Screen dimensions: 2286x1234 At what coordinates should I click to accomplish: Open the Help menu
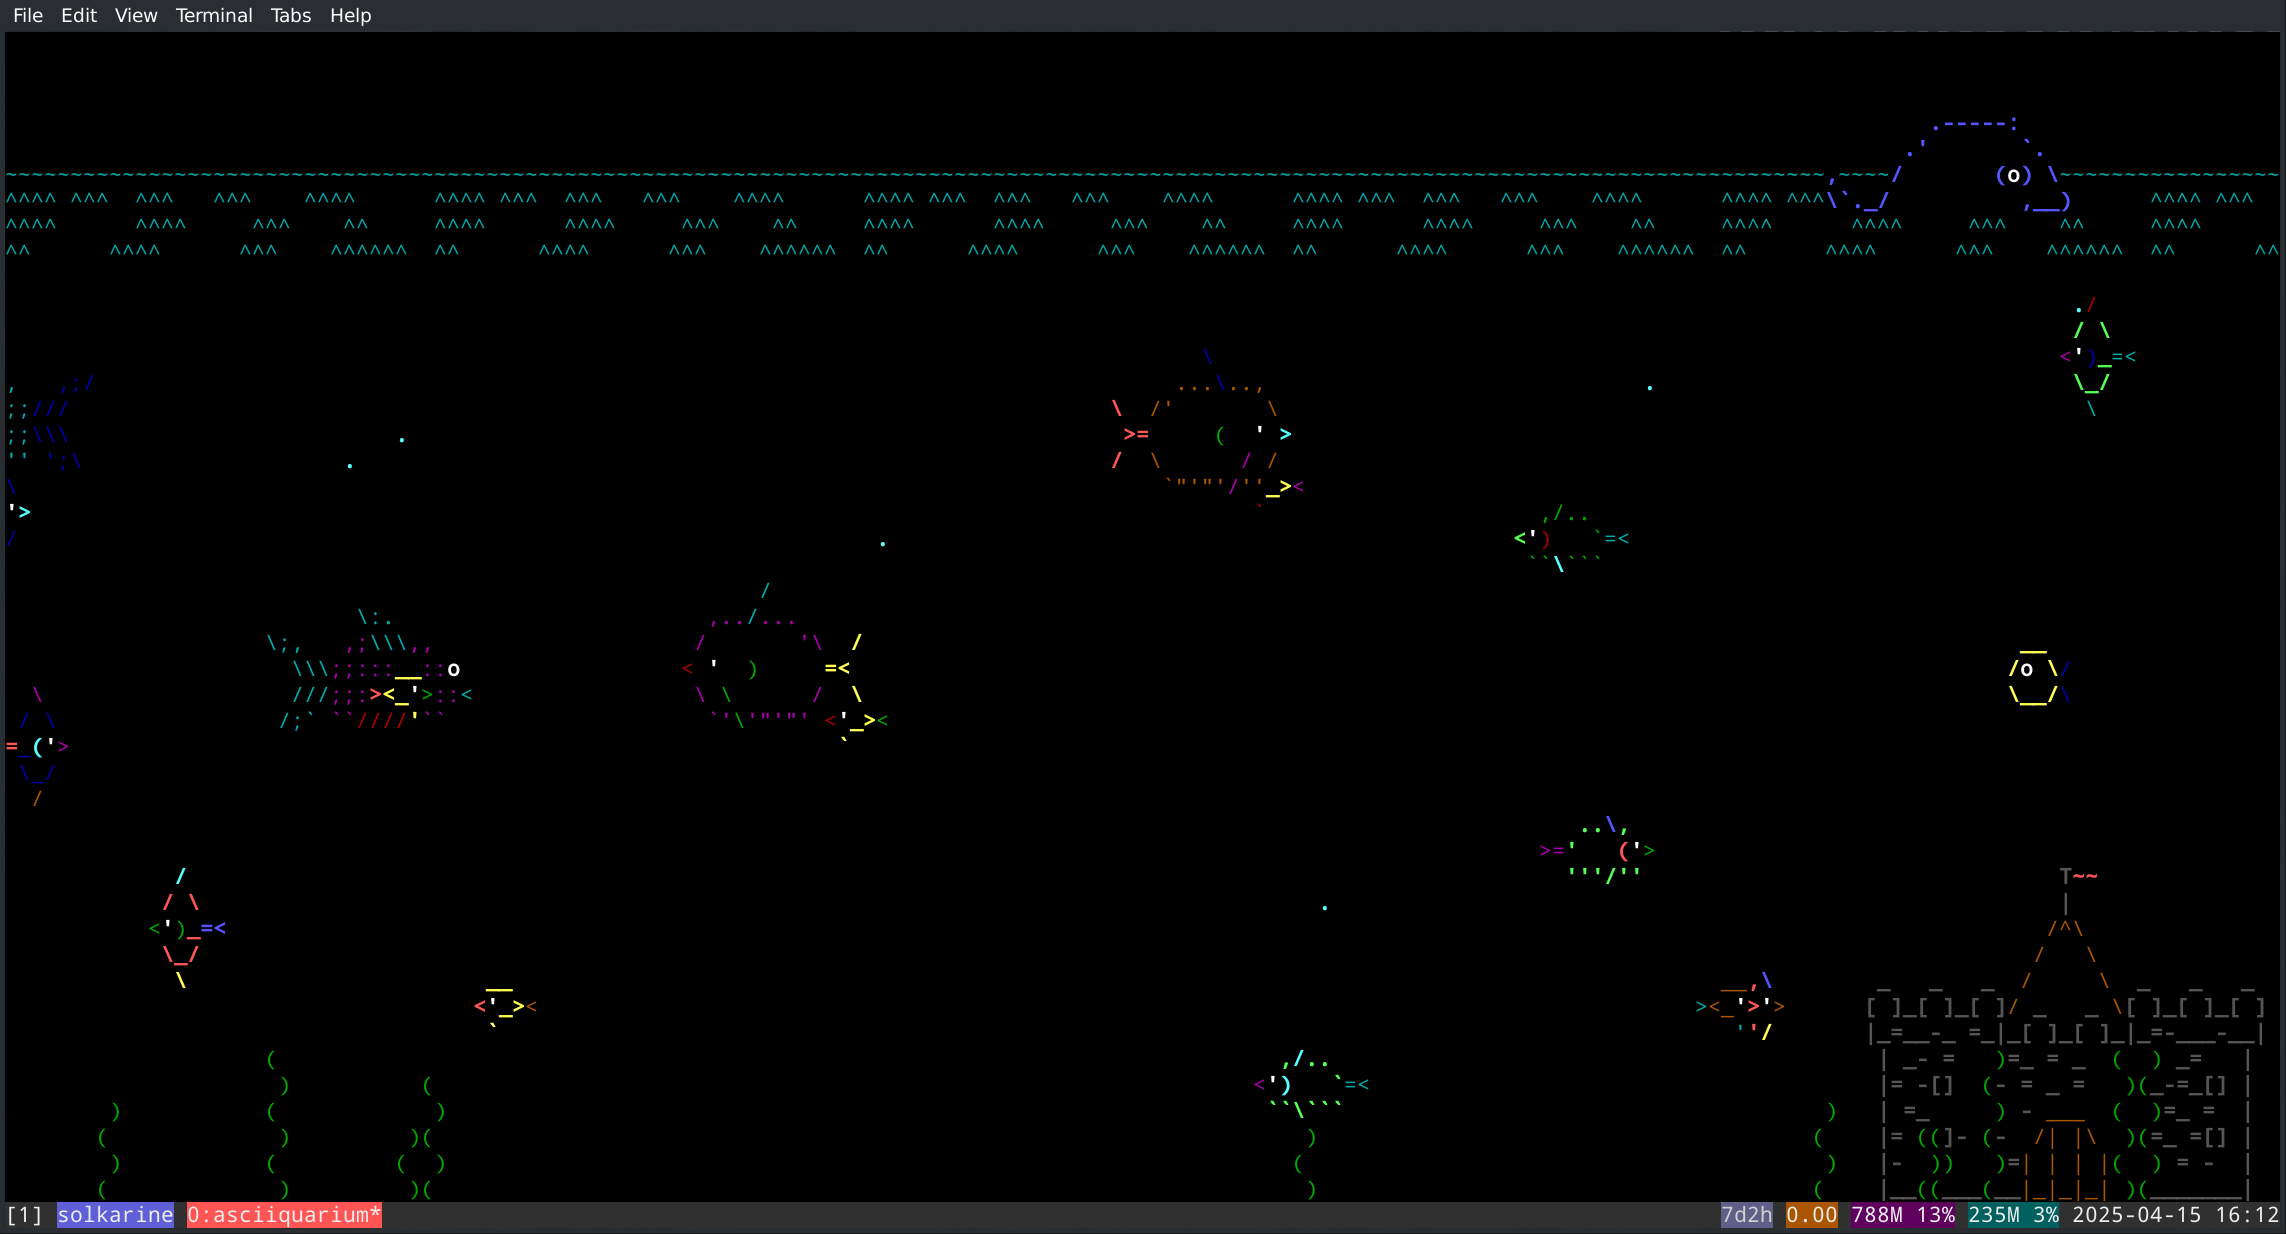coord(350,15)
